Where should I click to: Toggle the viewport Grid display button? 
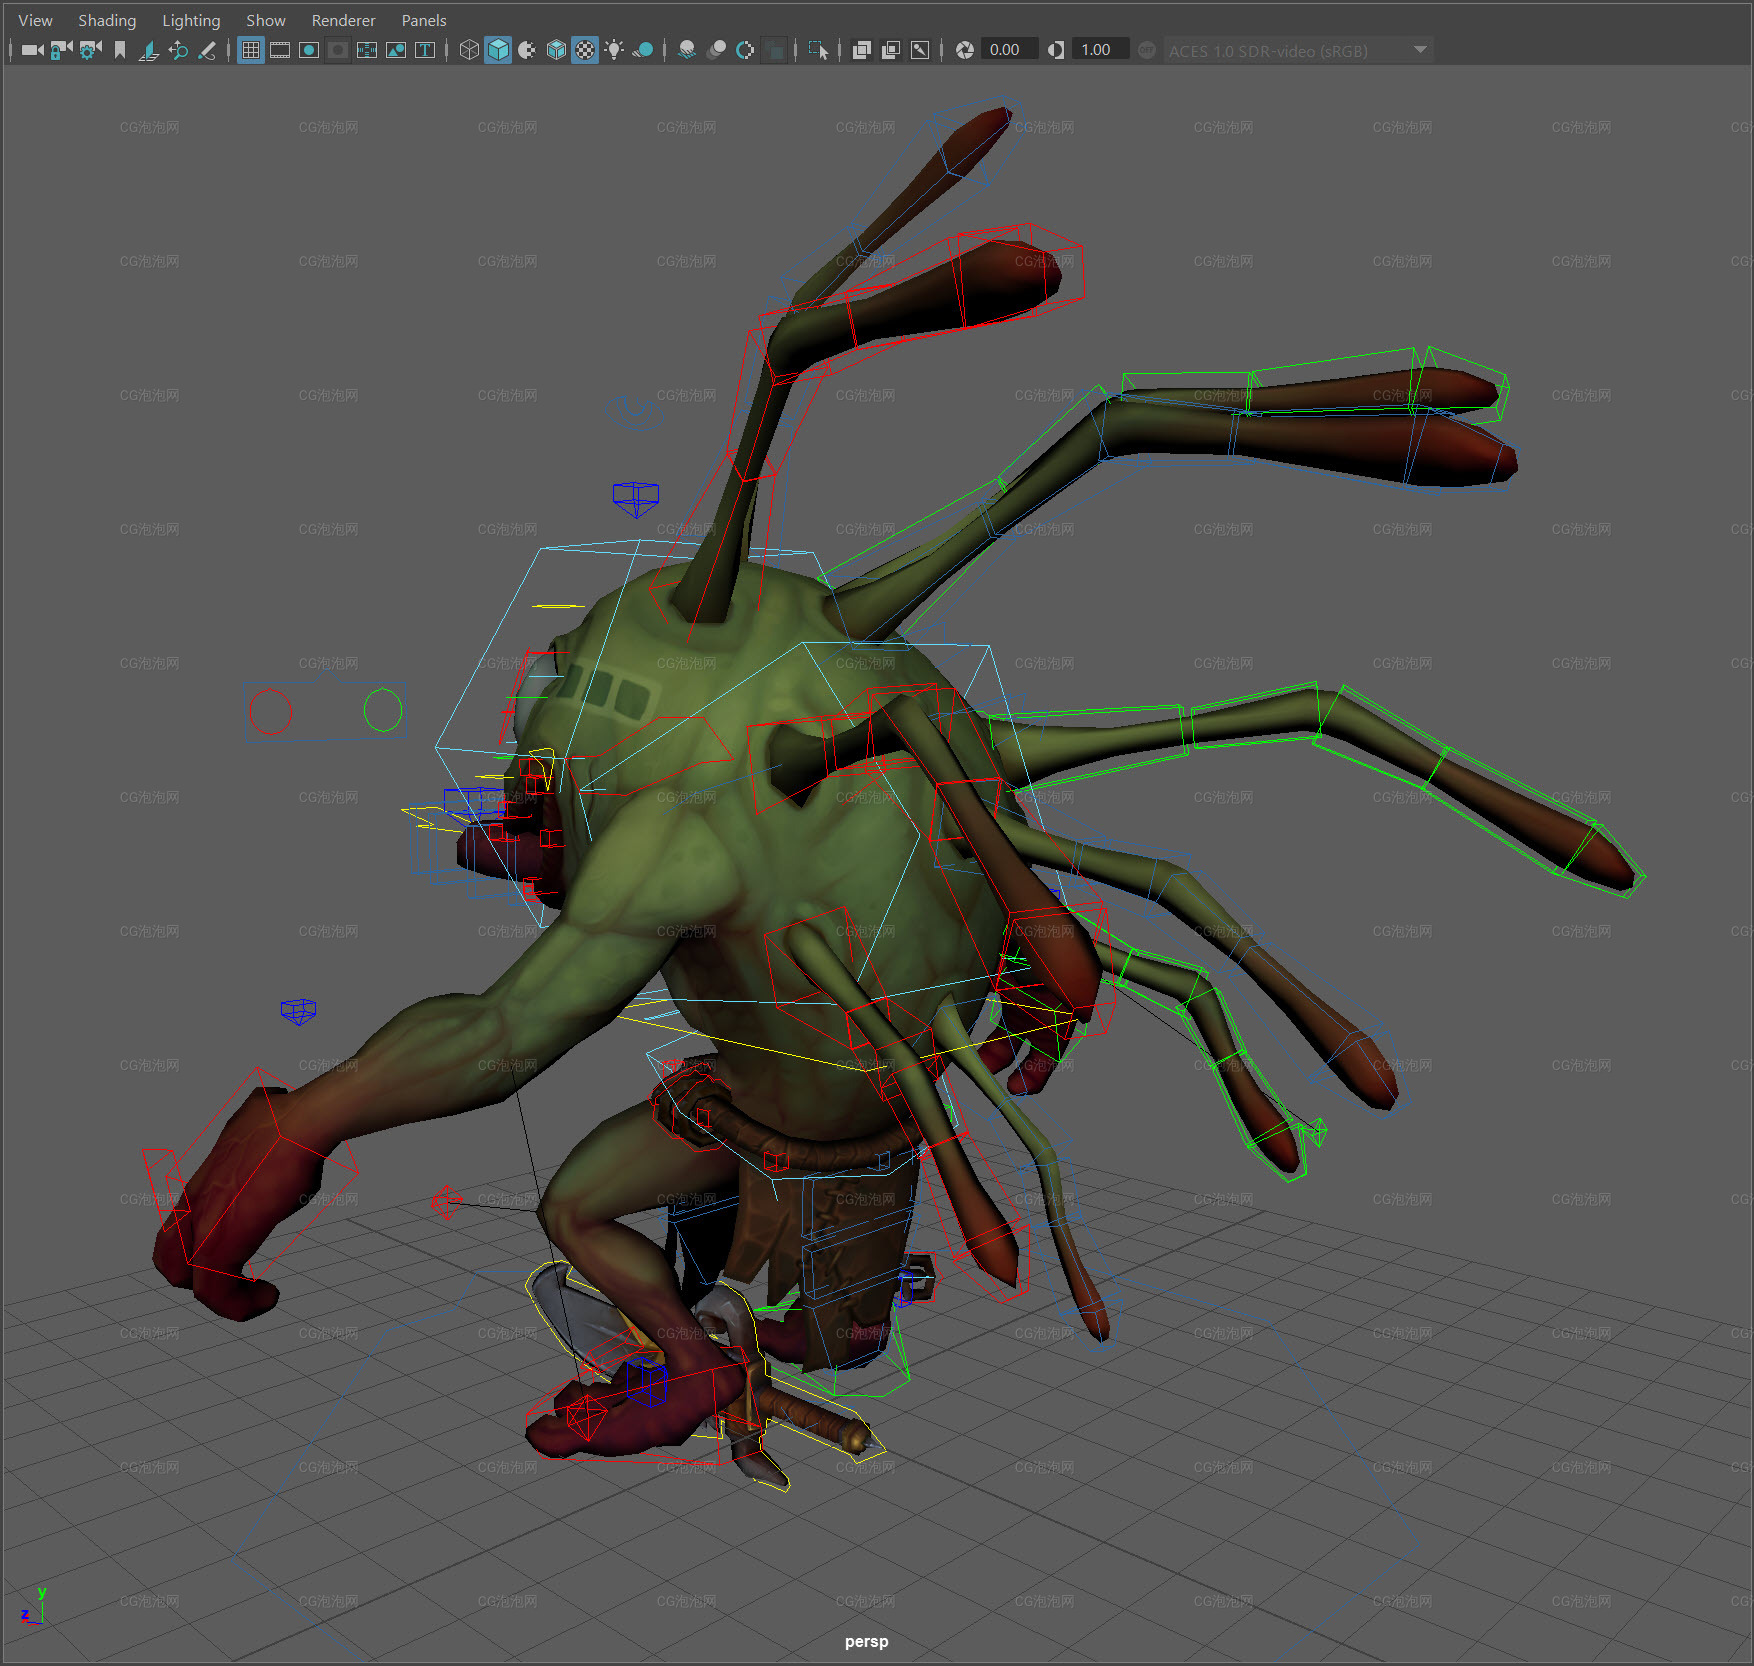coord(251,50)
